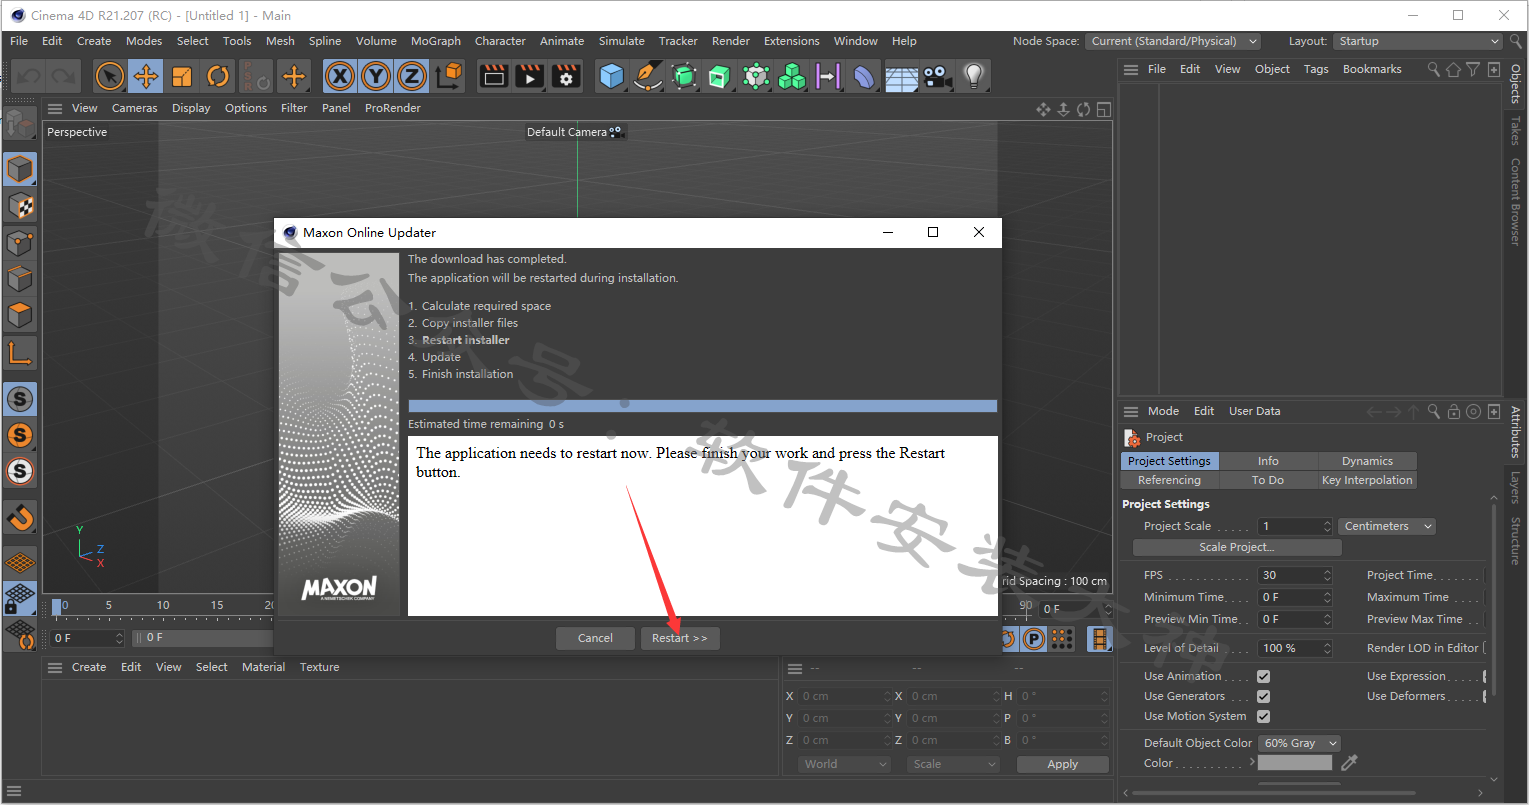Expand the Color parameter arrow
Image resolution: width=1529 pixels, height=805 pixels.
[x=1252, y=762]
